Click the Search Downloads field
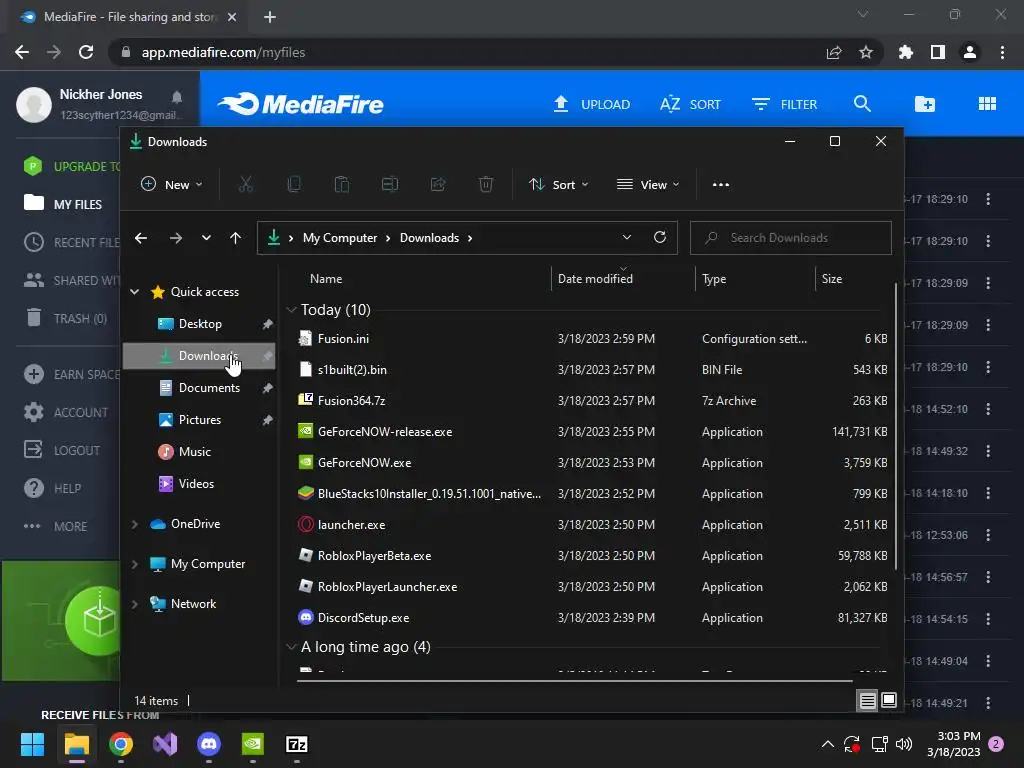Viewport: 1024px width, 768px height. (x=791, y=238)
